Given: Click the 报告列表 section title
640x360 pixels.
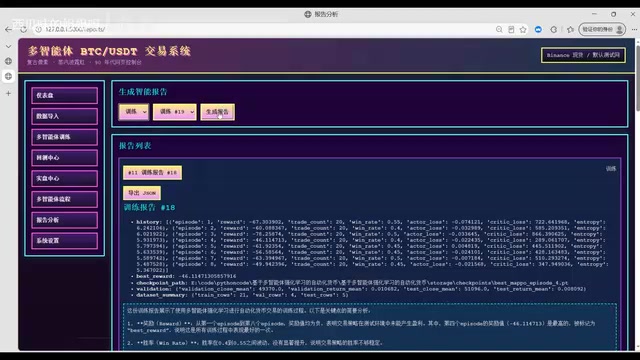Looking at the screenshot, I should [x=135, y=146].
